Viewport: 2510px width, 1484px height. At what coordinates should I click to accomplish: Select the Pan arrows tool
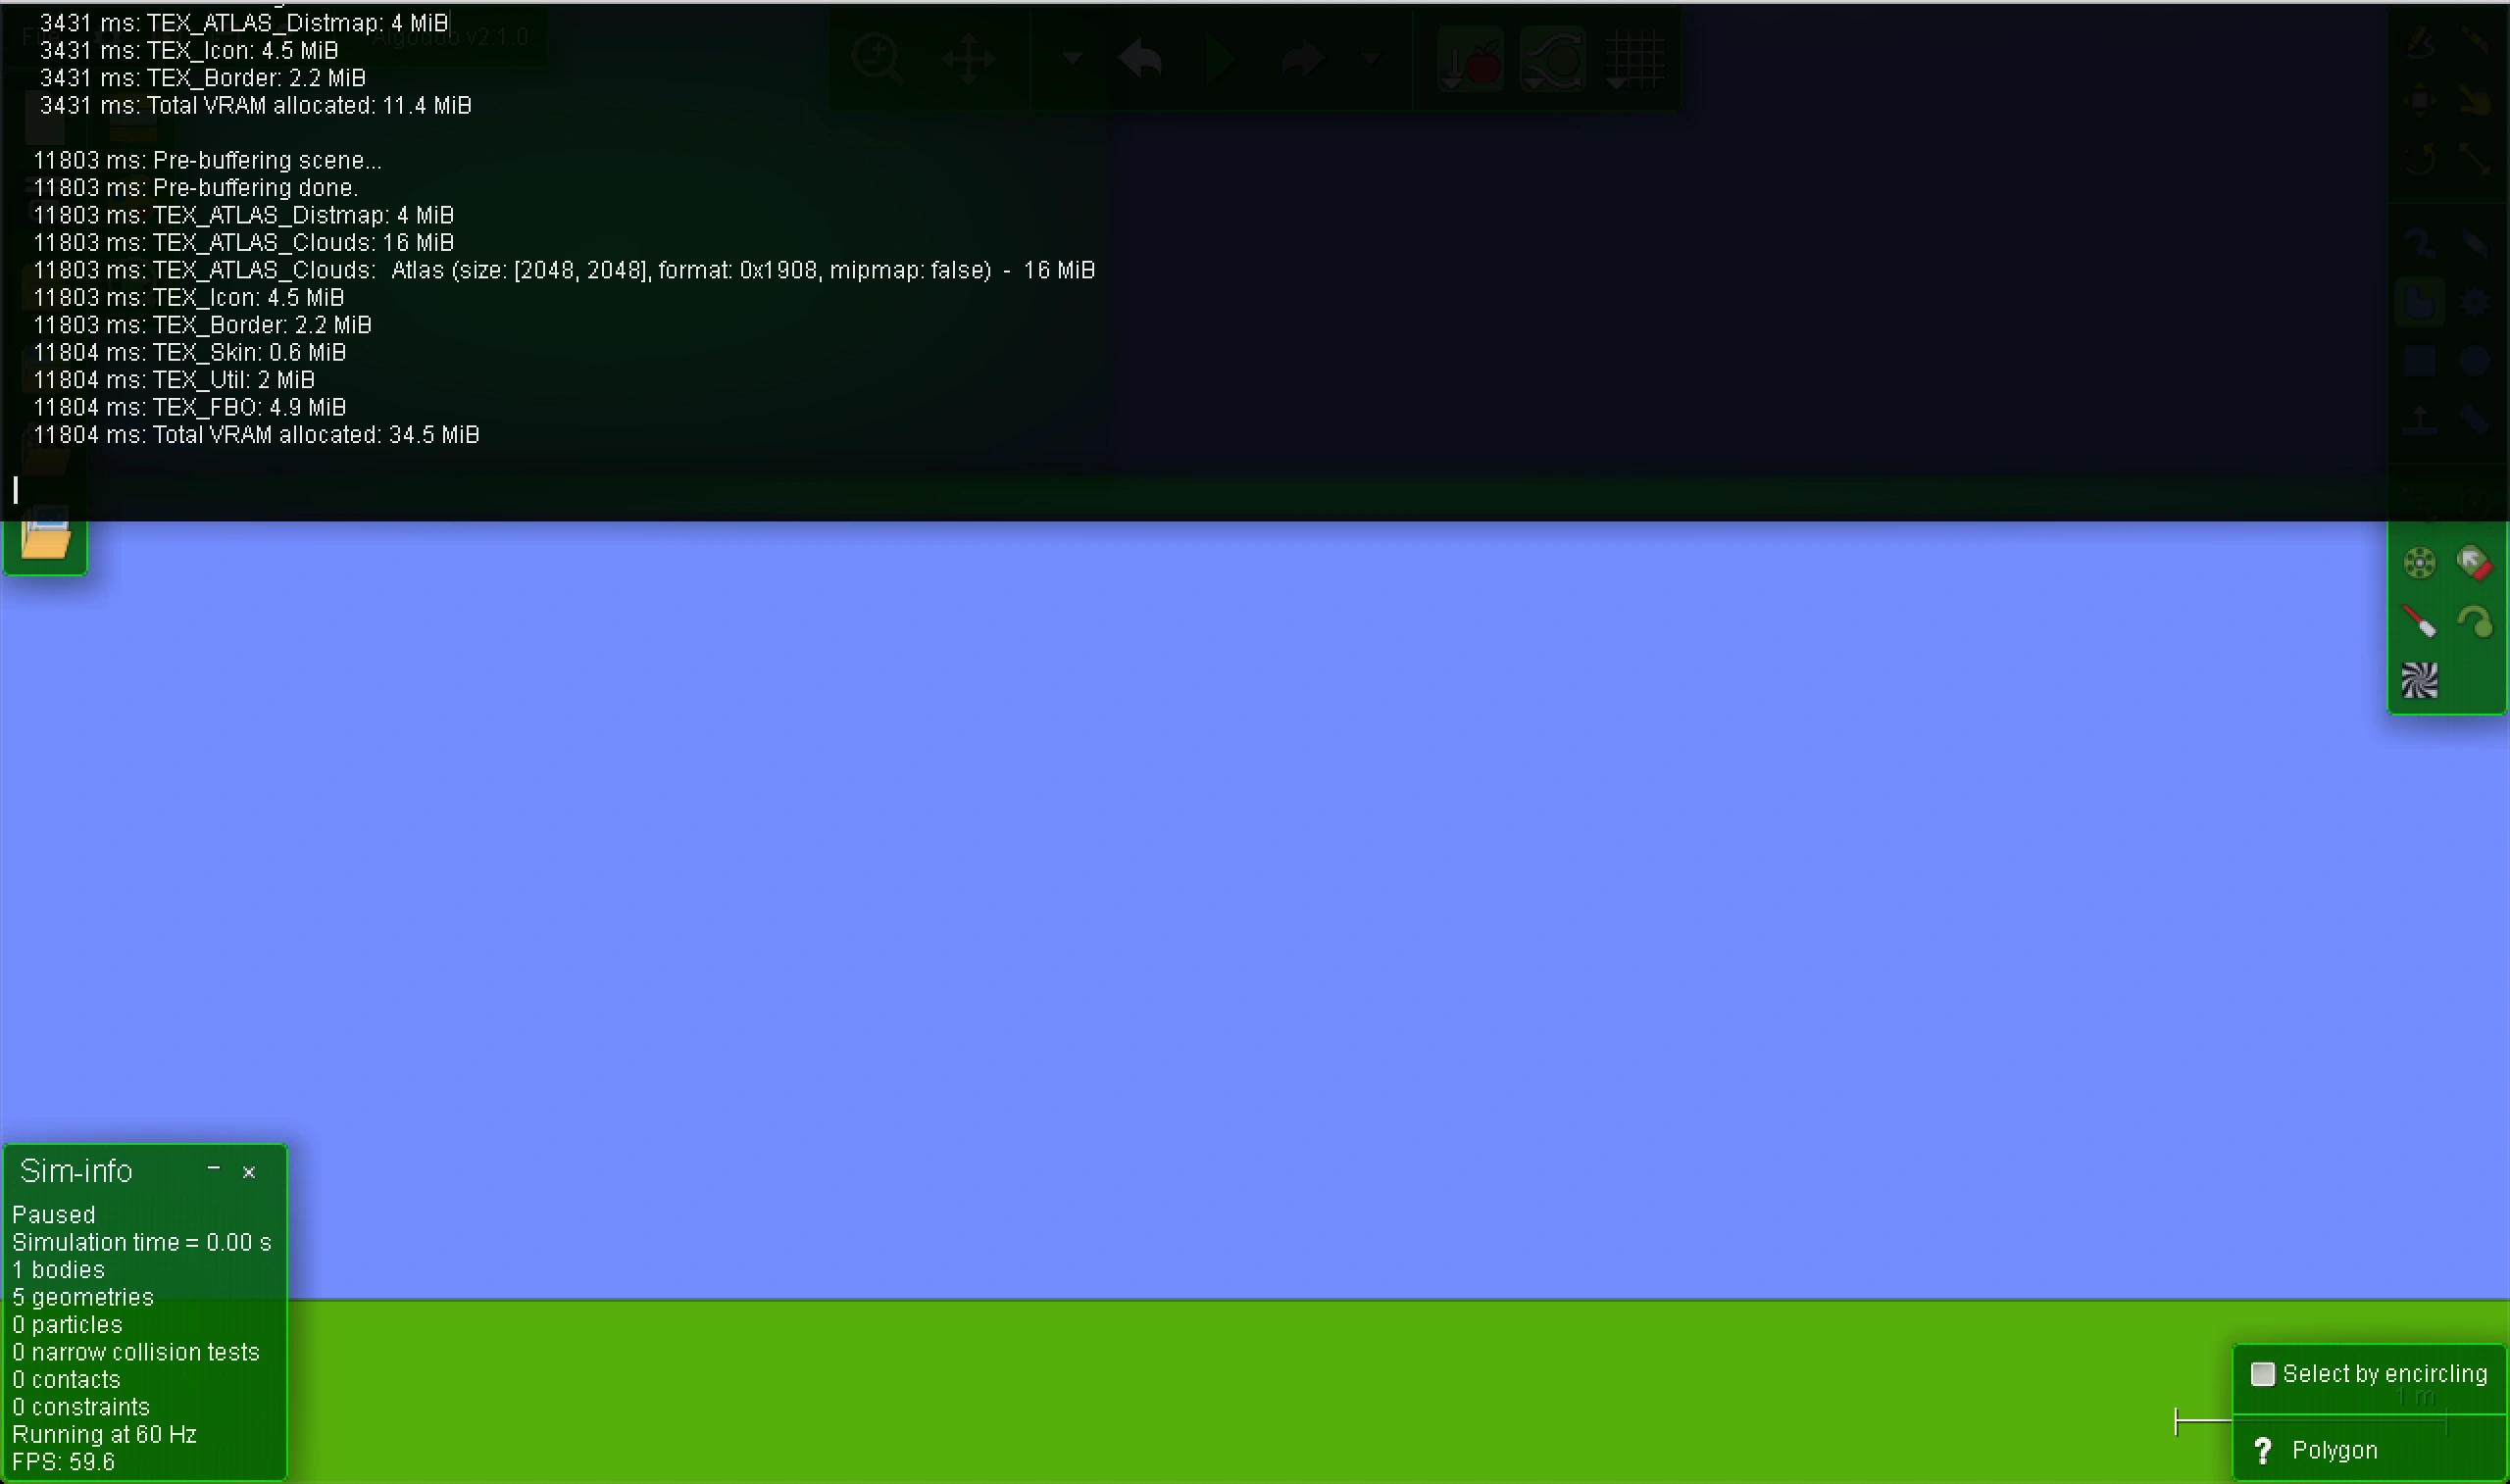967,60
